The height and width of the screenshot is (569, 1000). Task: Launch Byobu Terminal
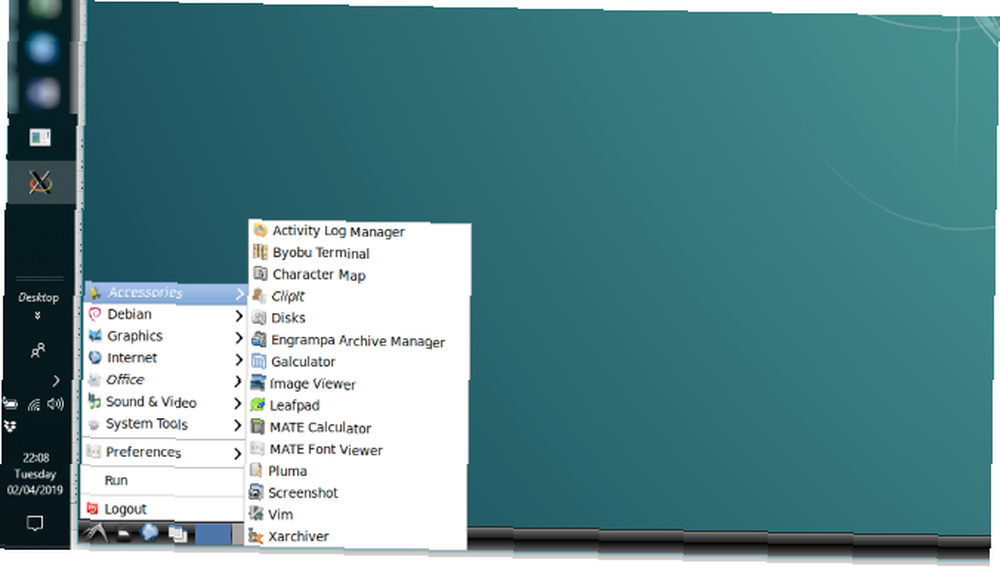[359, 253]
